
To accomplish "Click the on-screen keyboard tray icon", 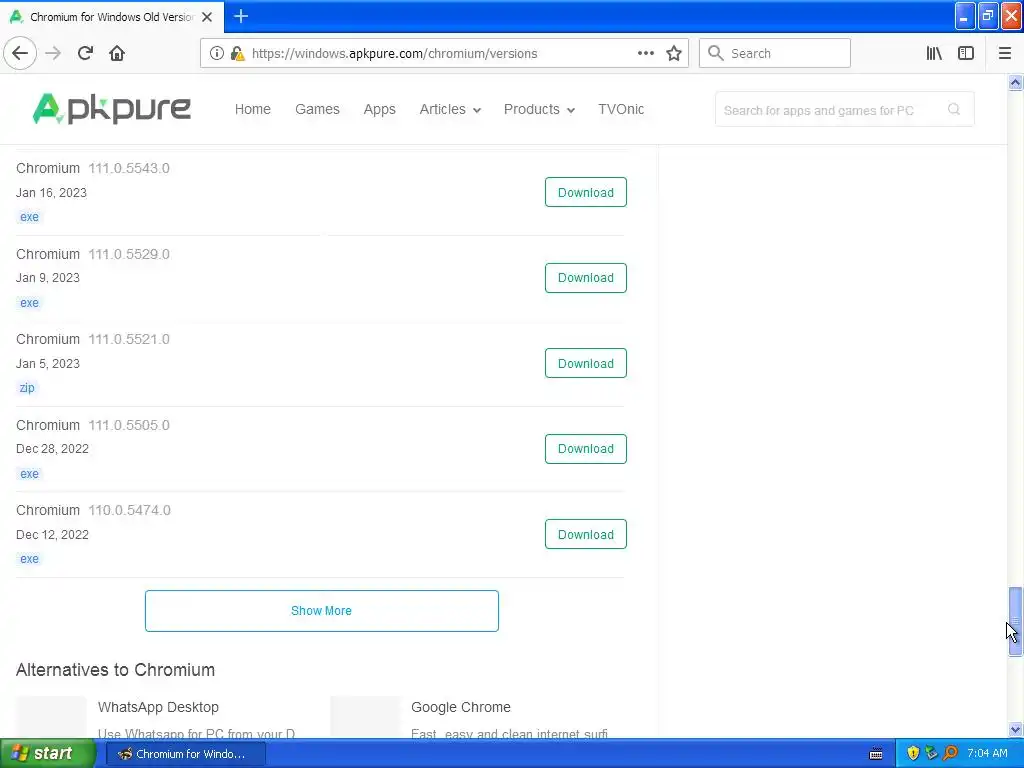I will click(876, 754).
